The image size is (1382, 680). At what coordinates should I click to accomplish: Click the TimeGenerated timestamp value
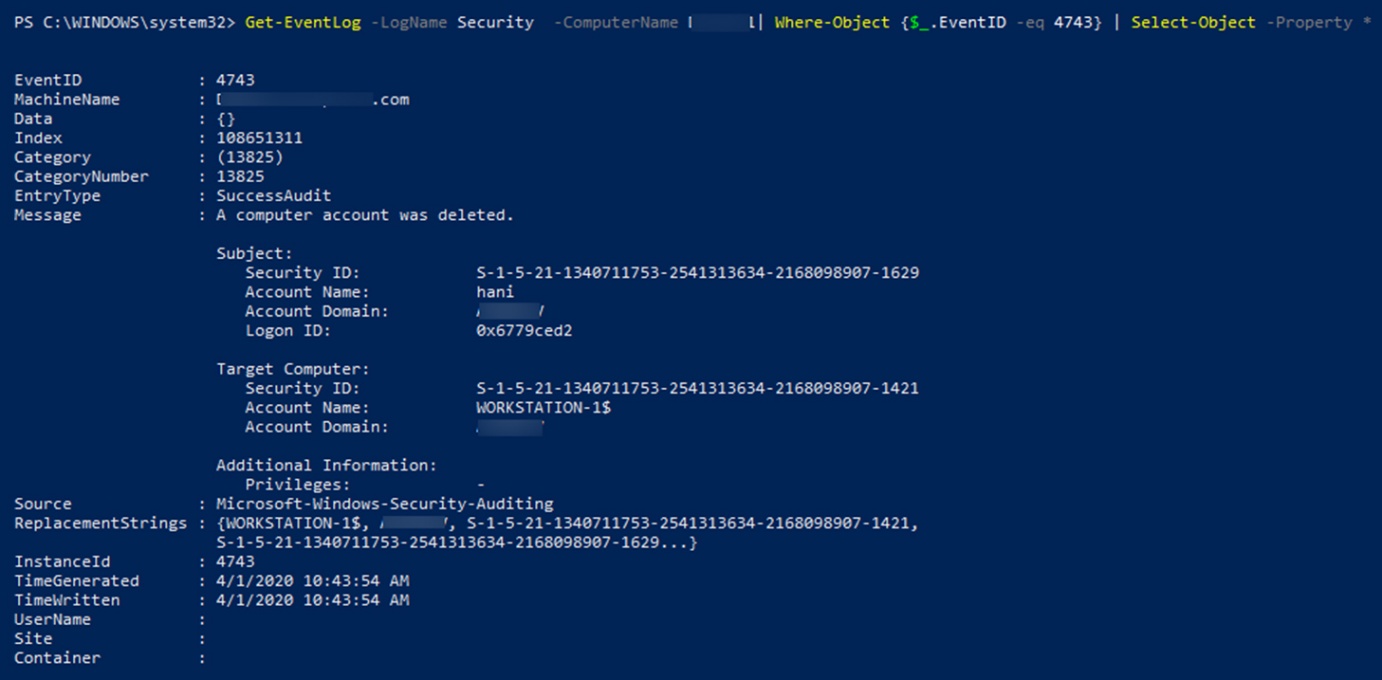313,581
